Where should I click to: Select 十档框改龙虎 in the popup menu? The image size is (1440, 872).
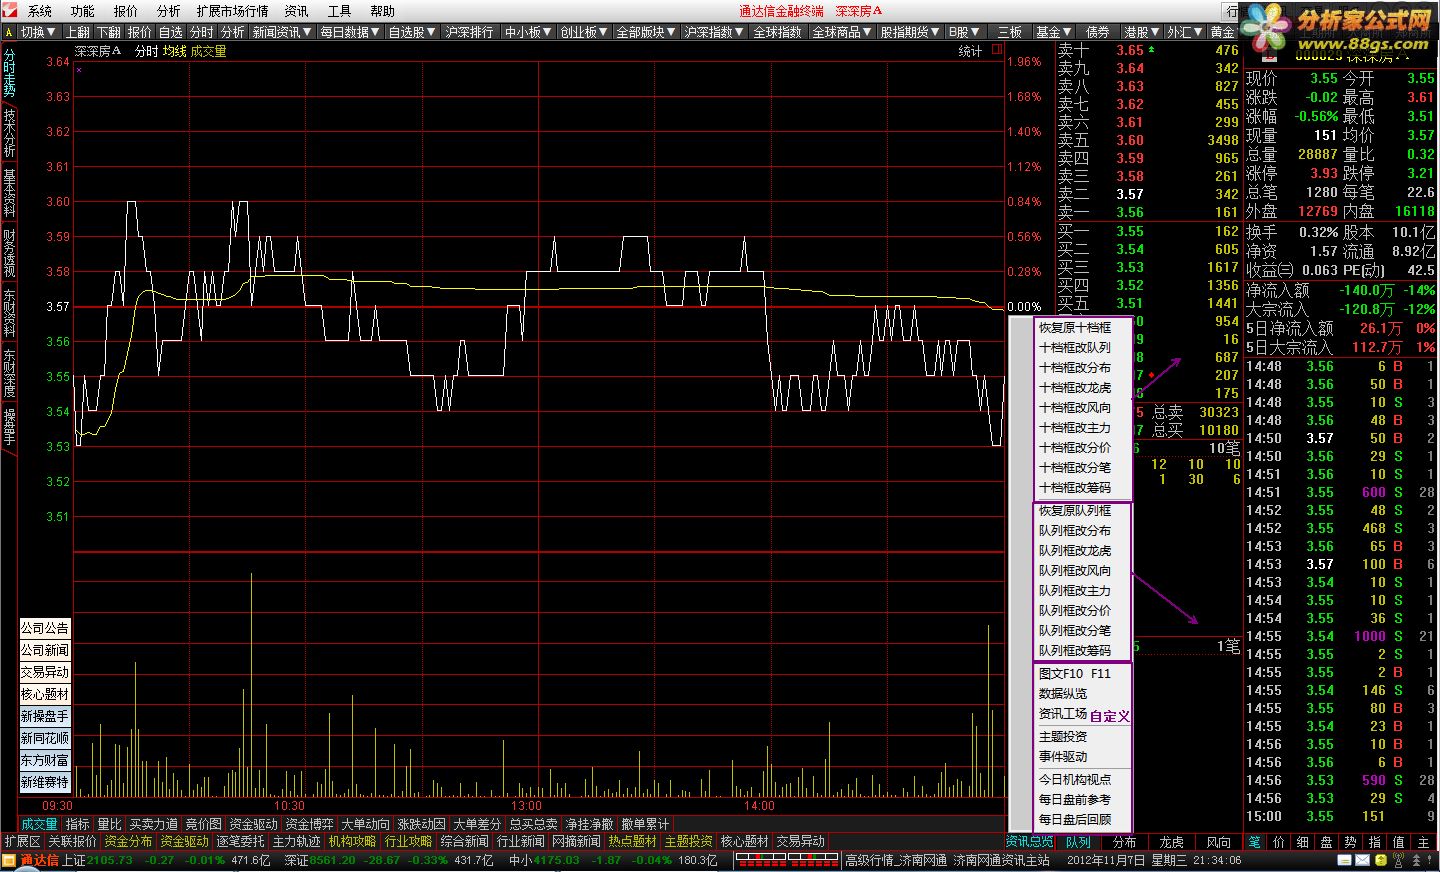[1075, 388]
